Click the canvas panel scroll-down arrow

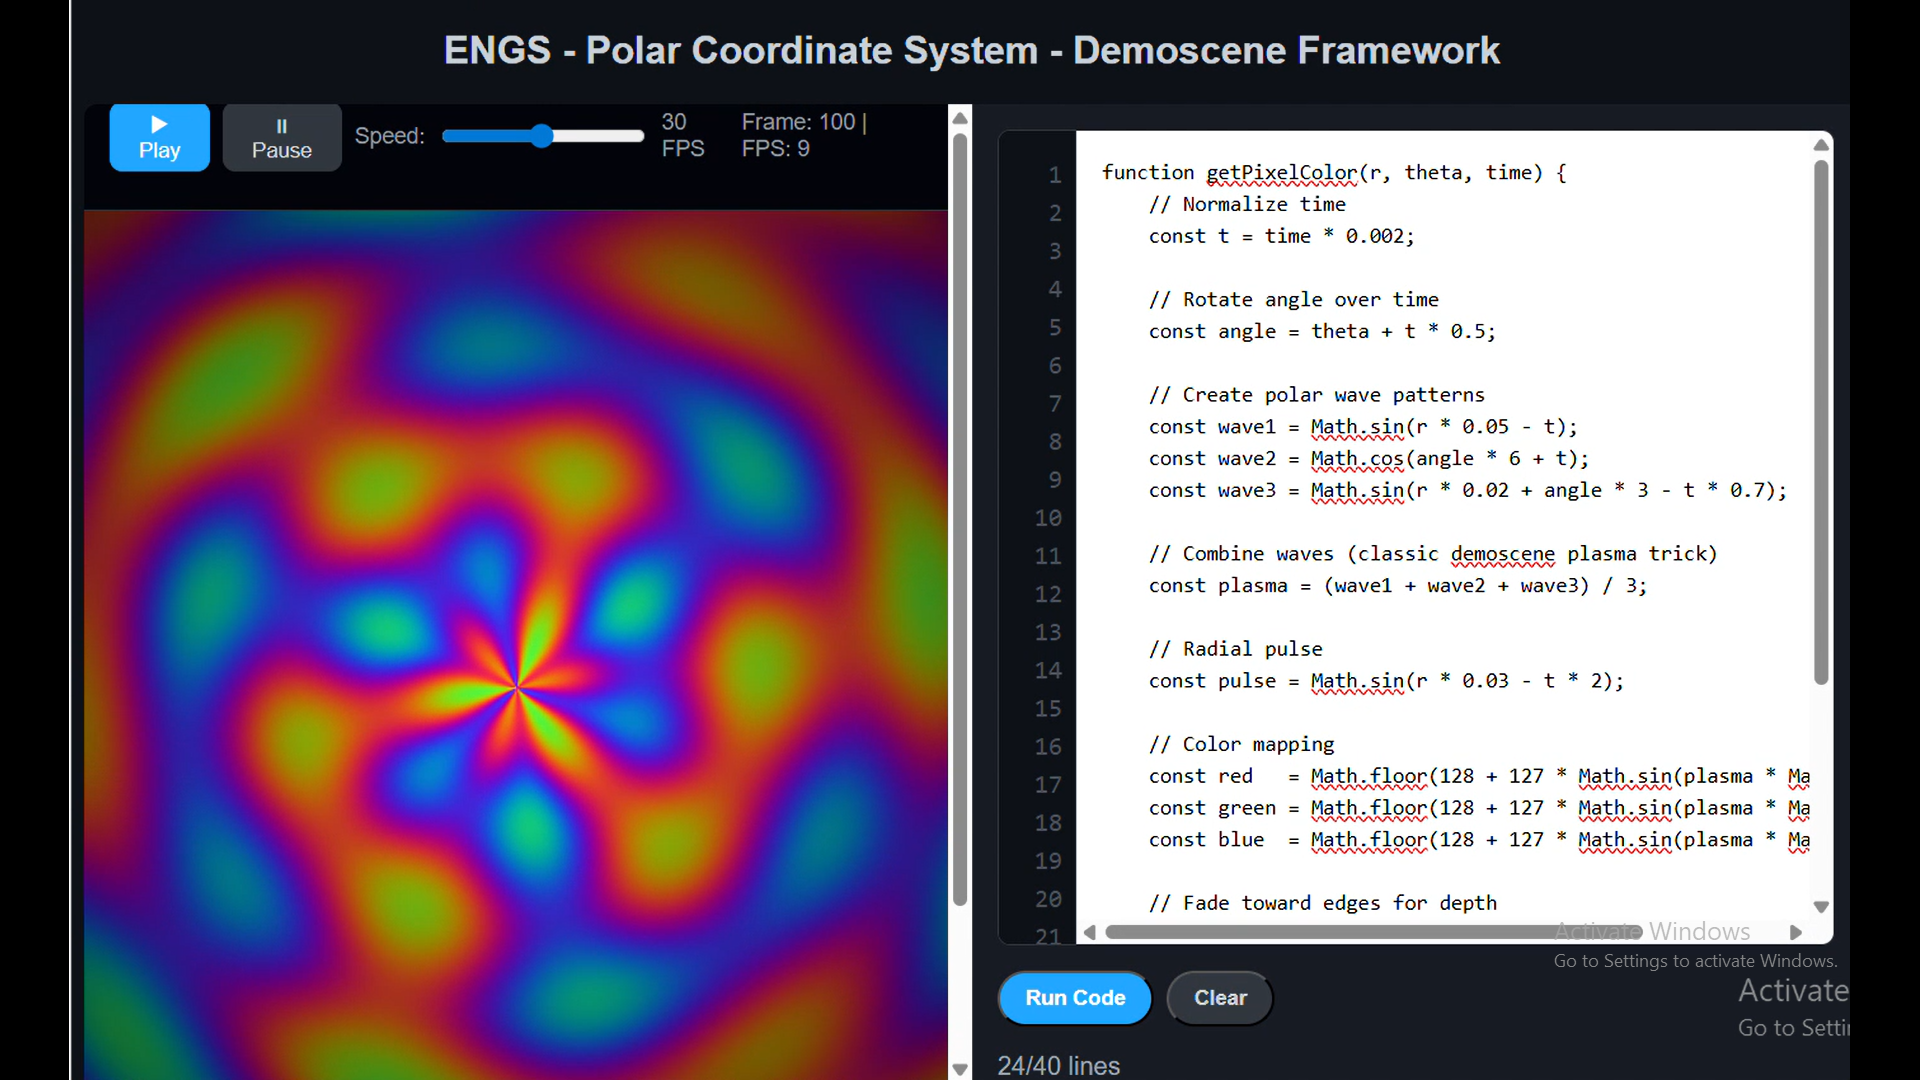click(960, 1069)
